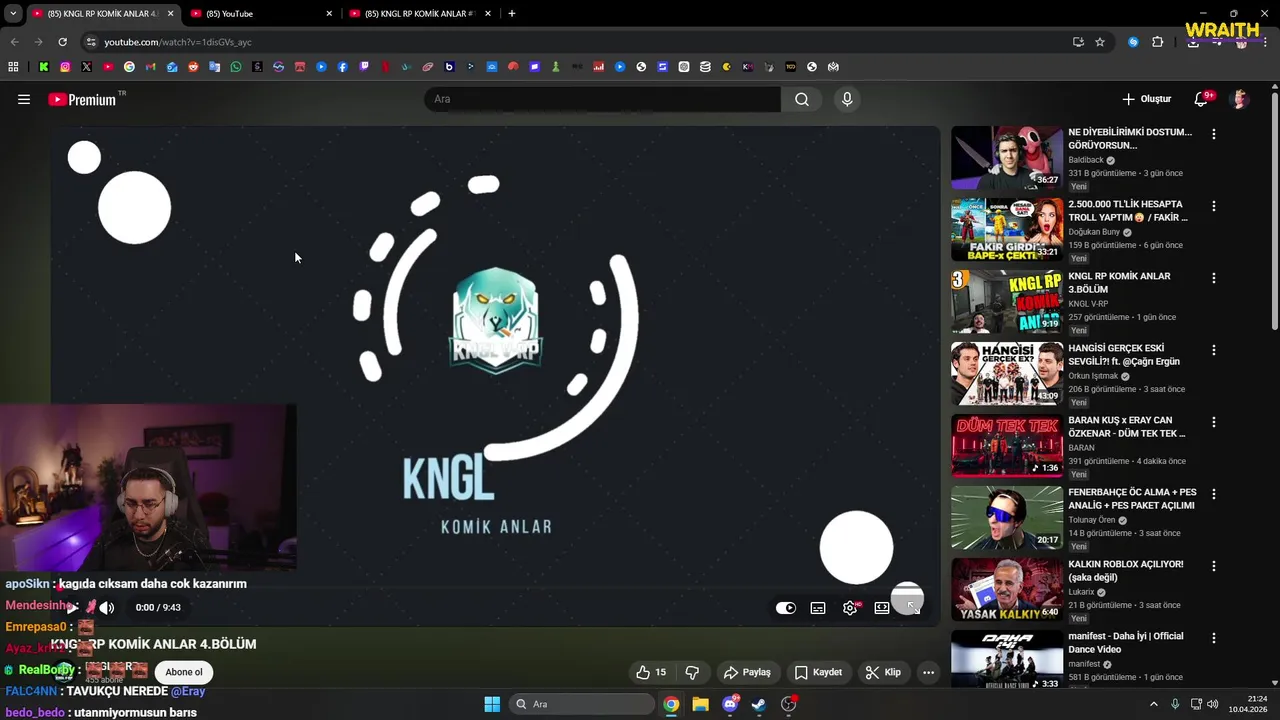Dislike the video with thumbs down
Screen dimensions: 1280x720
pos(692,672)
